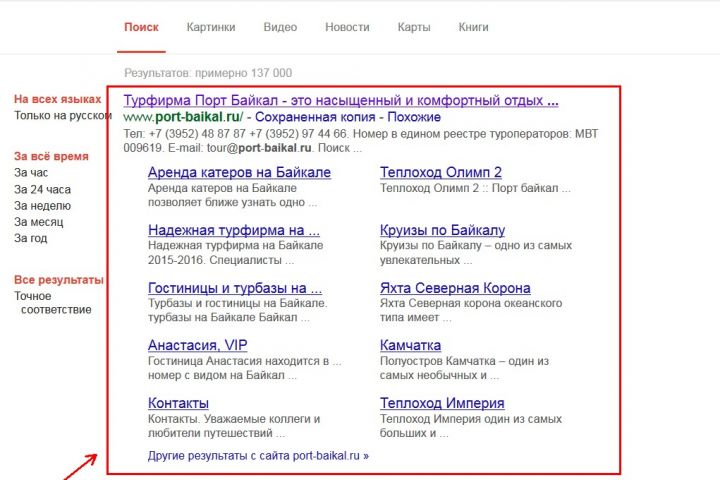
Task: Open the Книги tab
Action: 473,27
